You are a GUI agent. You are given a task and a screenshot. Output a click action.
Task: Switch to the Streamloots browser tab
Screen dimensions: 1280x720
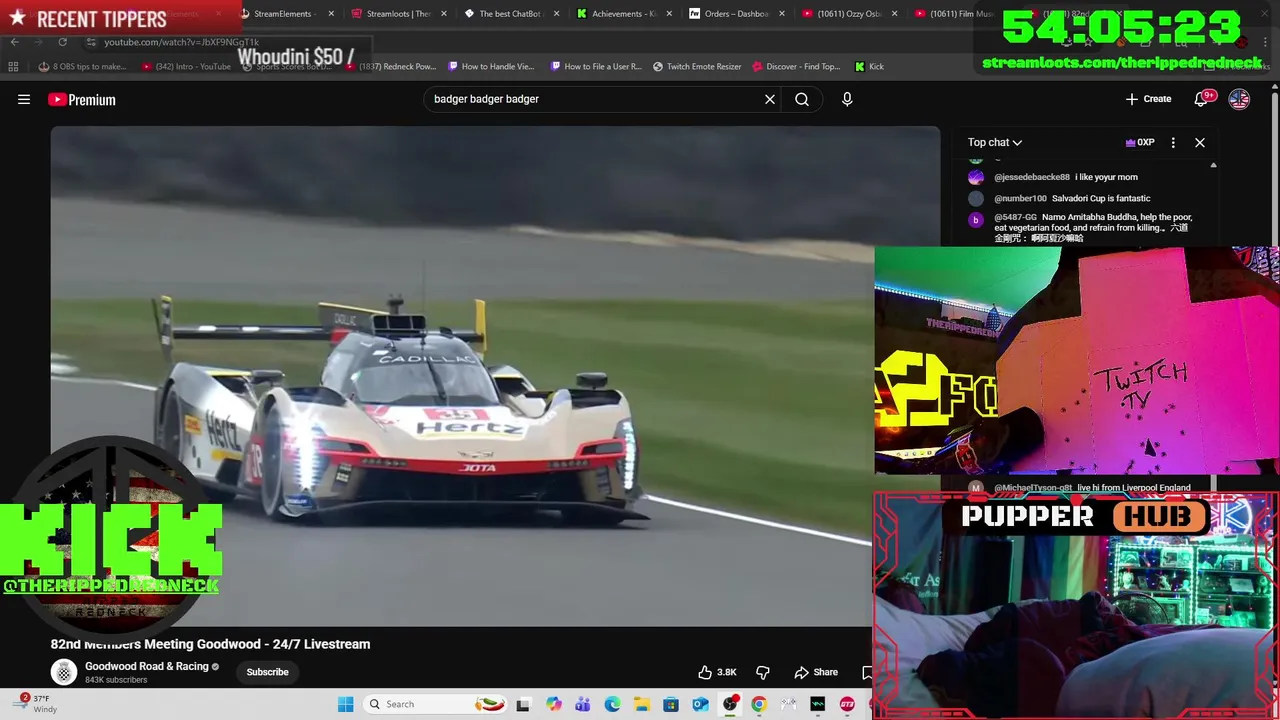[x=396, y=14]
